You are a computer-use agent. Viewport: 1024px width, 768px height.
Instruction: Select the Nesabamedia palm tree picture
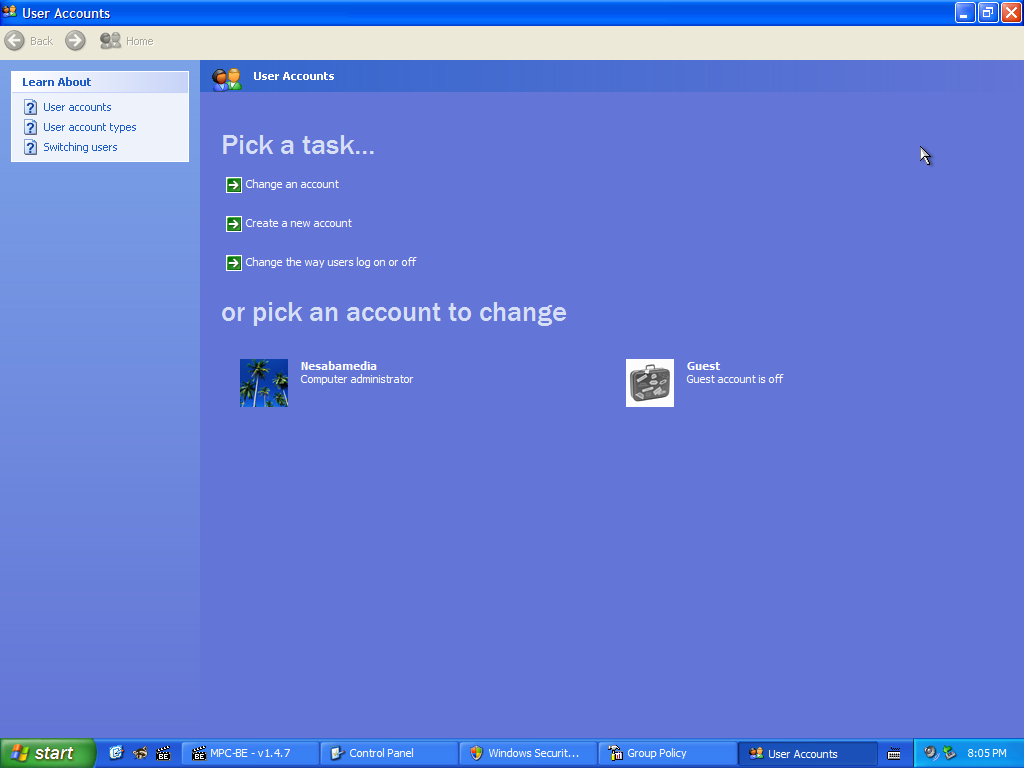click(x=264, y=383)
